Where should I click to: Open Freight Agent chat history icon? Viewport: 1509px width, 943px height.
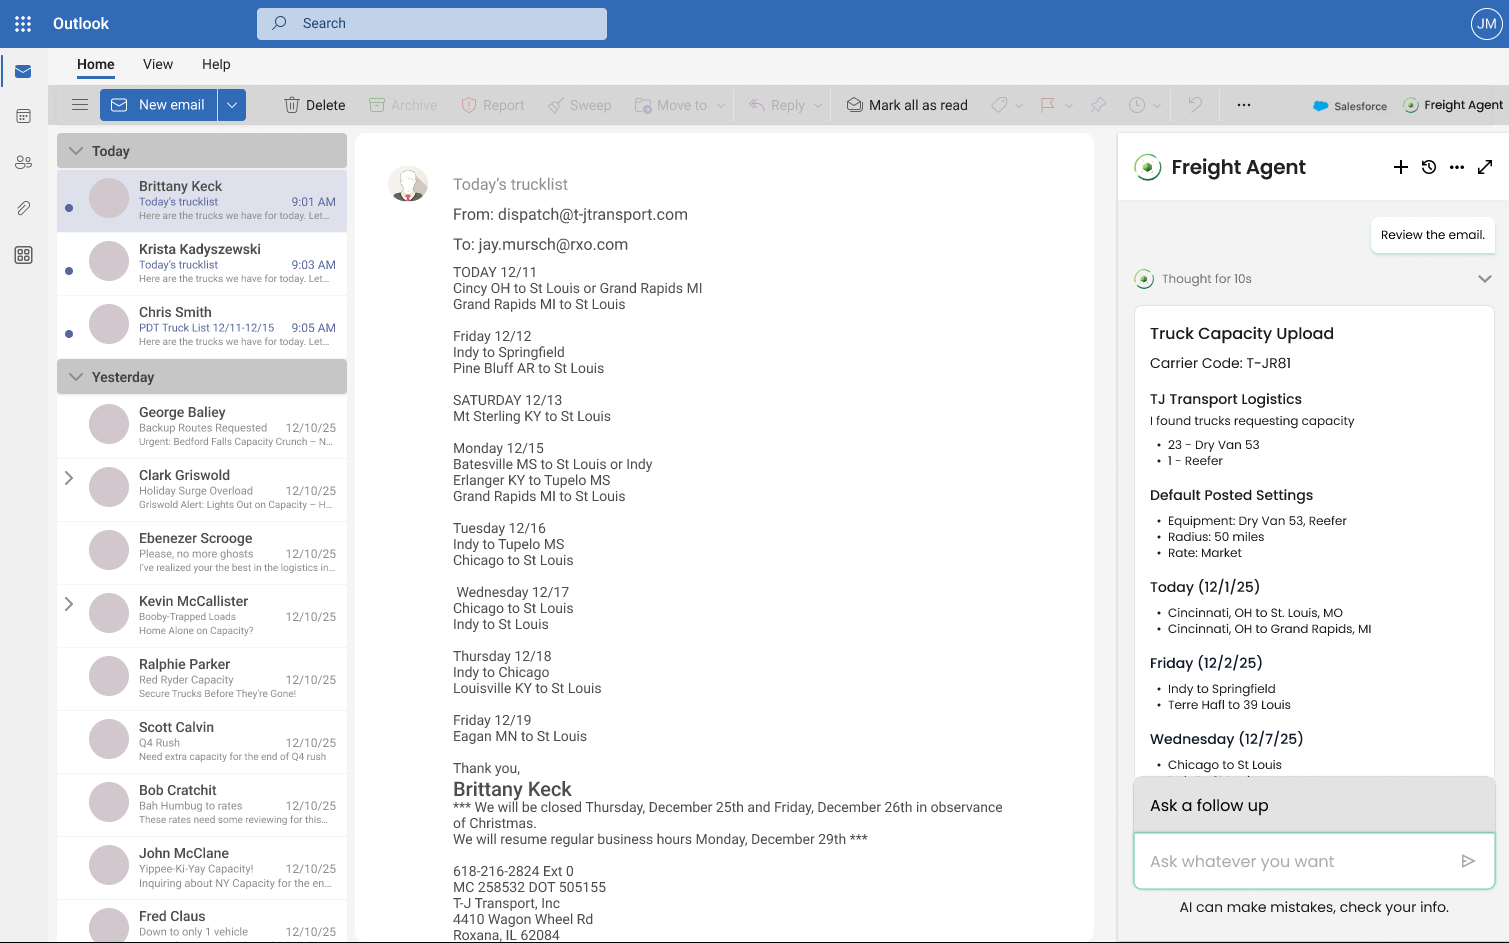coord(1429,167)
